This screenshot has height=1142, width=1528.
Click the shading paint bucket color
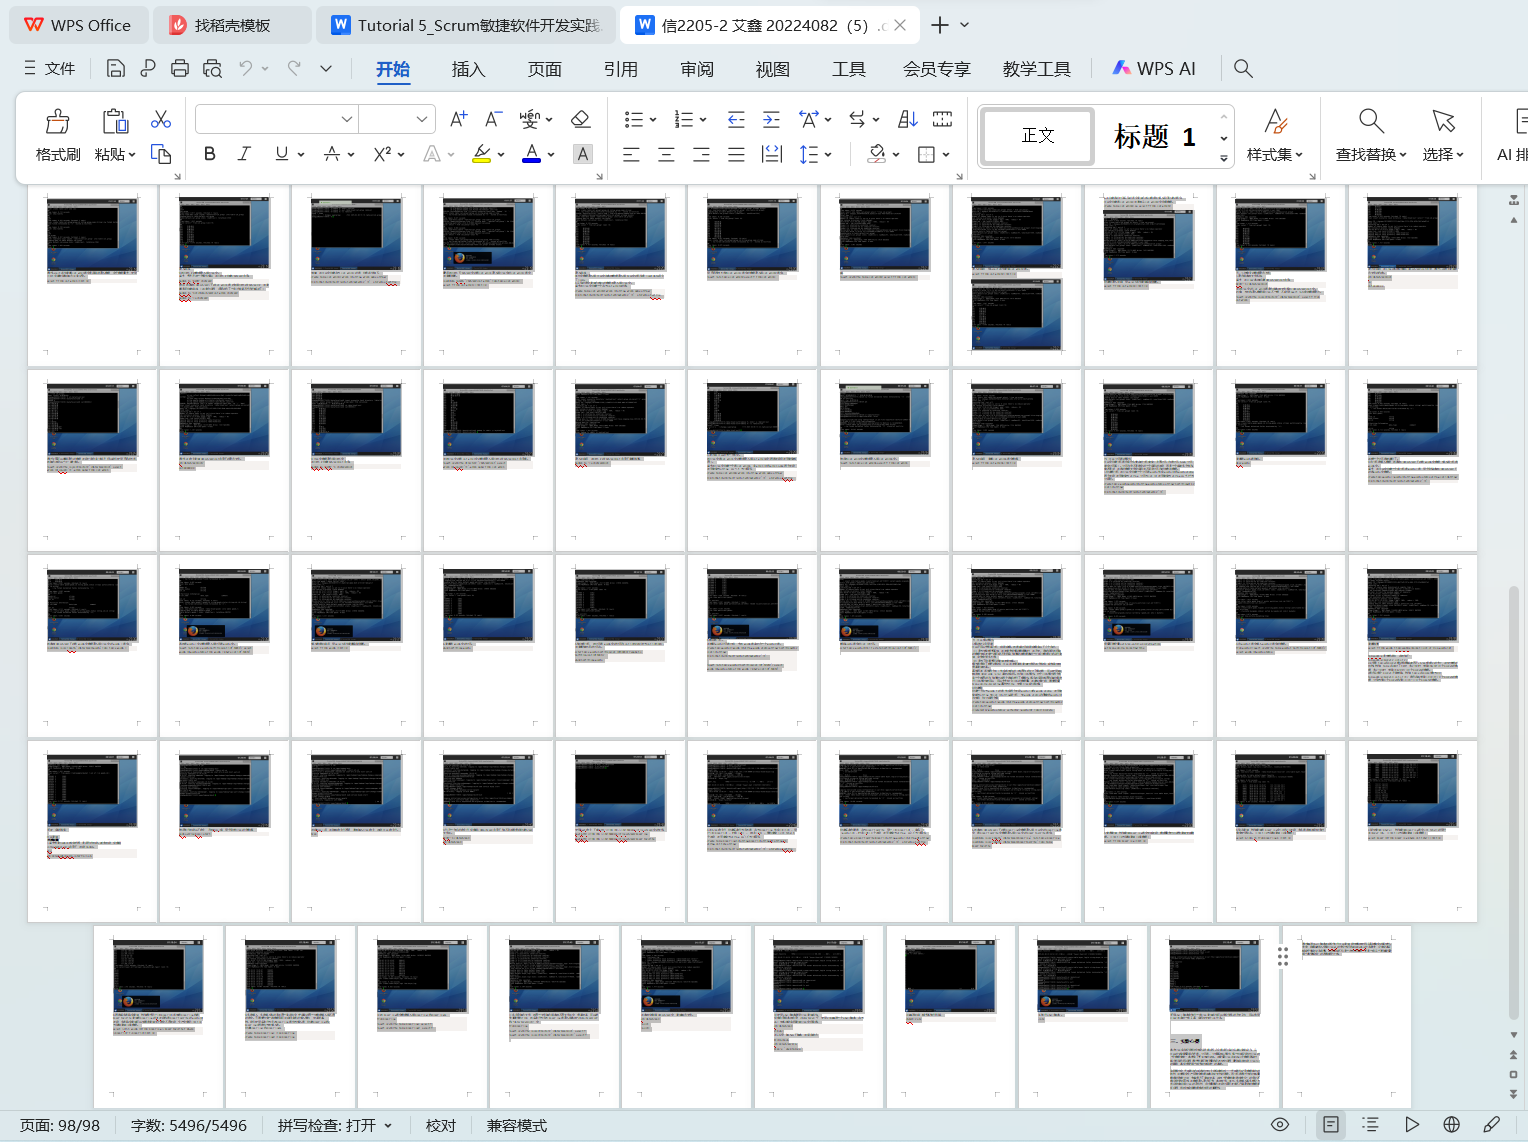pyautogui.click(x=877, y=154)
